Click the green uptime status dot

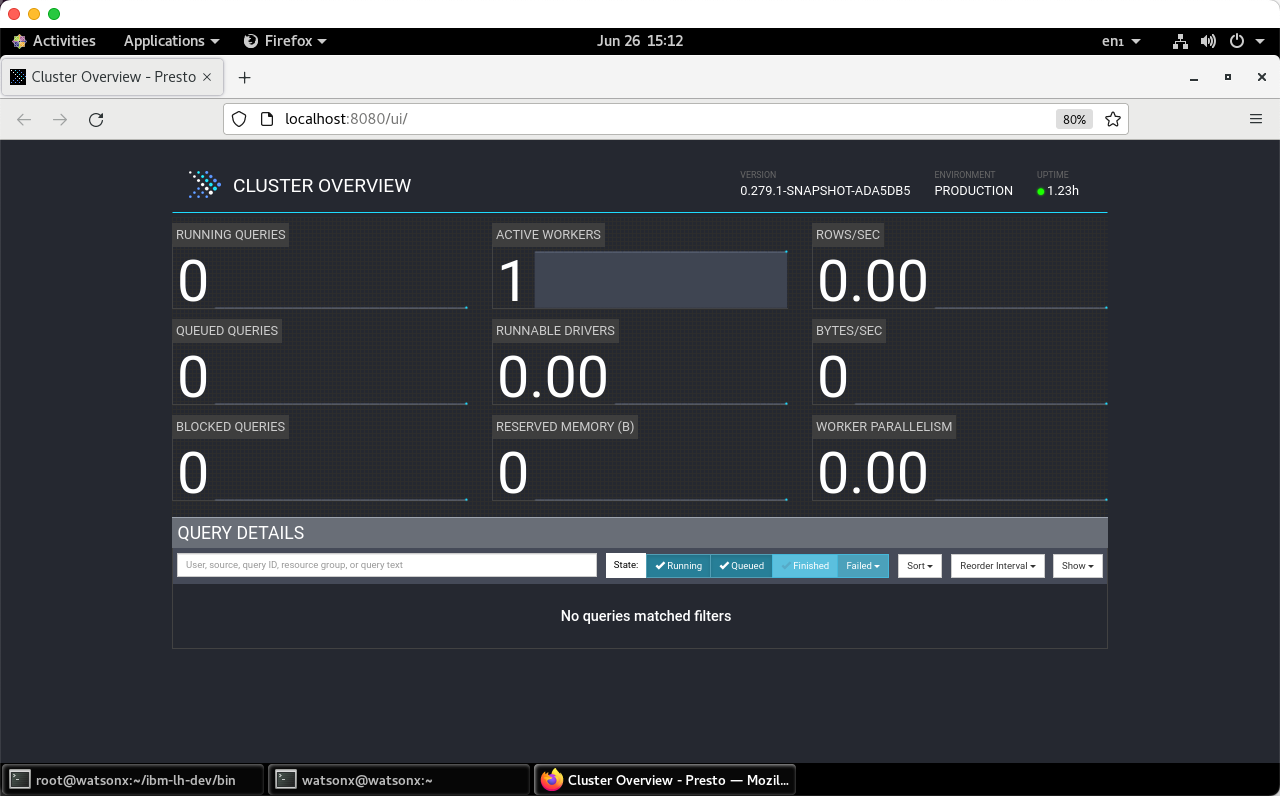1041,191
